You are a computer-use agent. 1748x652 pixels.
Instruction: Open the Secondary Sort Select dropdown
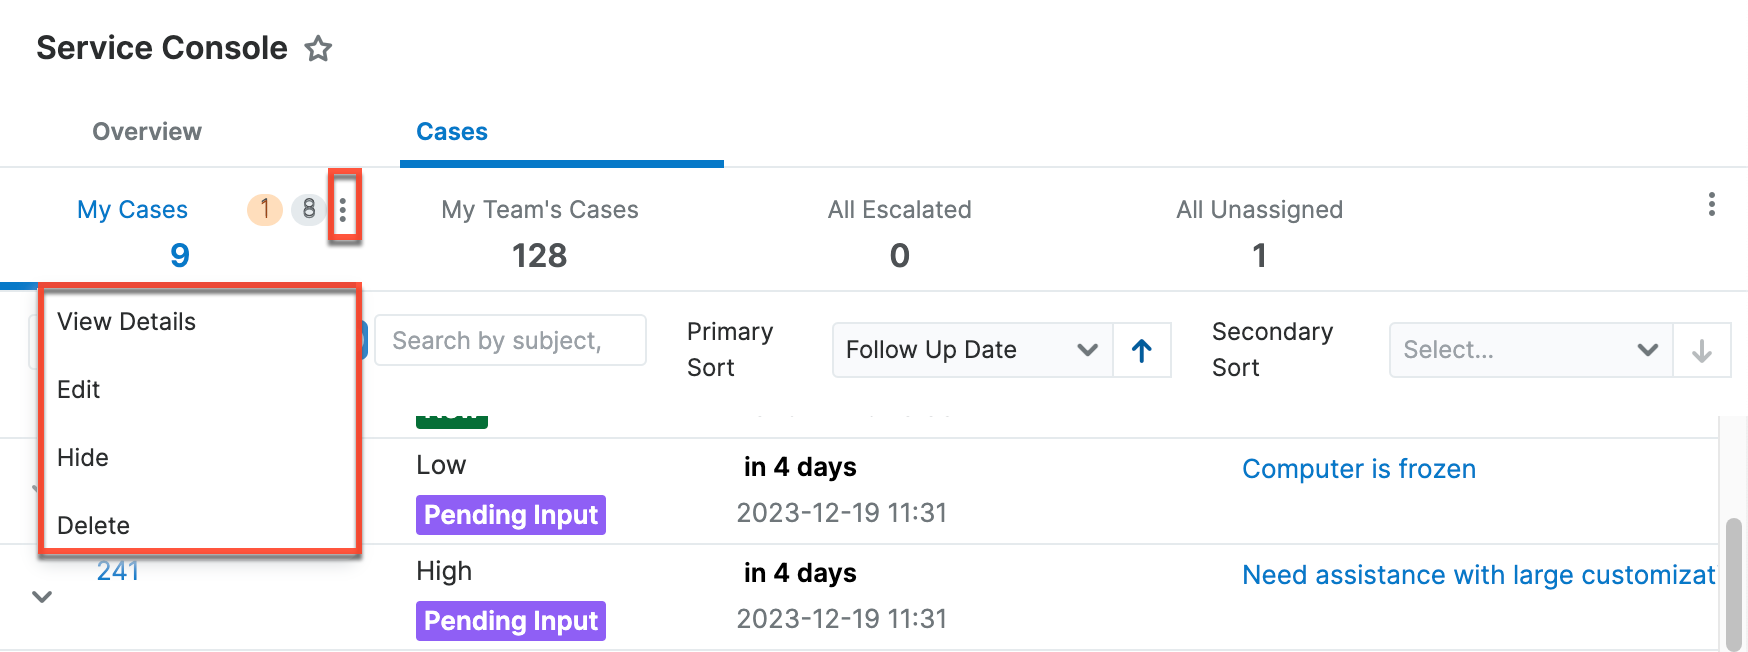coord(1530,350)
